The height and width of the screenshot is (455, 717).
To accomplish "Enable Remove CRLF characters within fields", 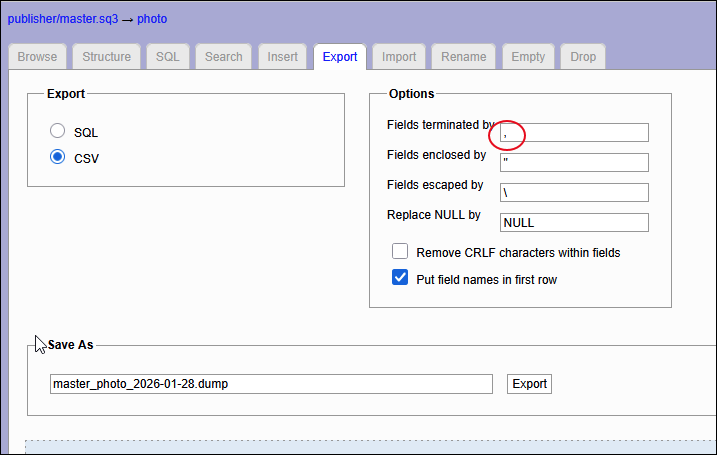I will [400, 252].
